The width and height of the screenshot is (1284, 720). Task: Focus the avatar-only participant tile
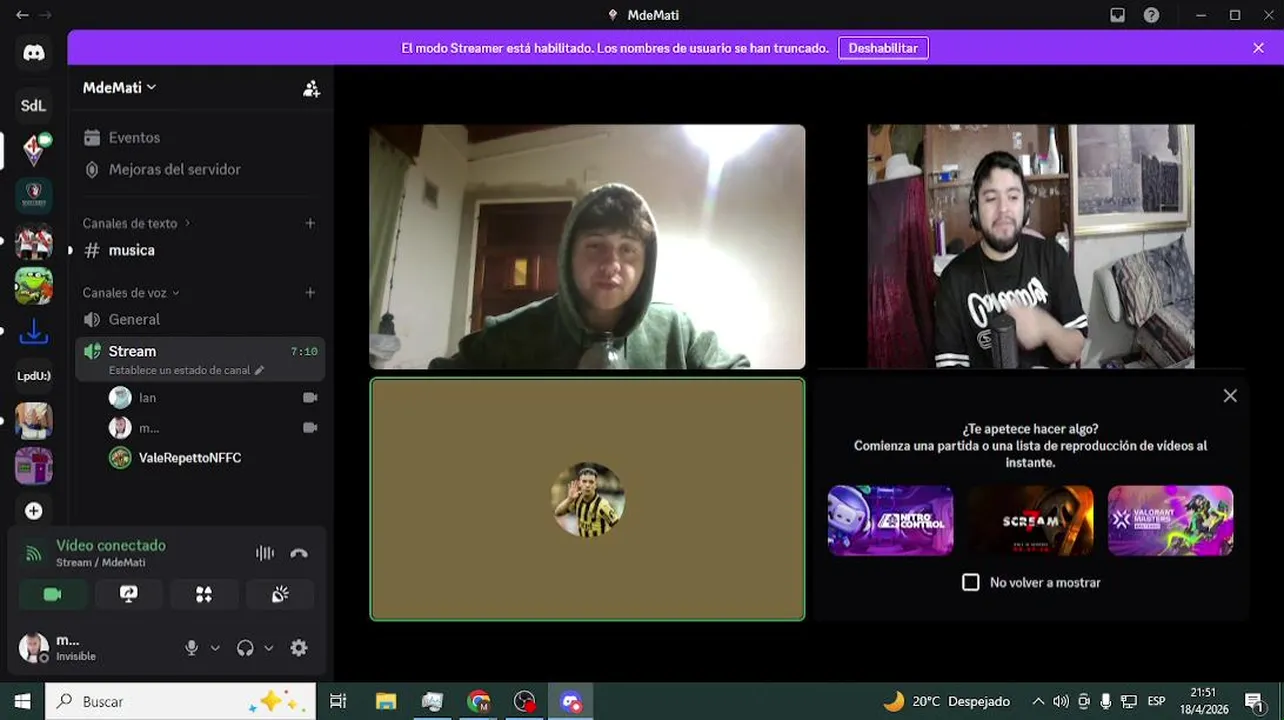[587, 499]
